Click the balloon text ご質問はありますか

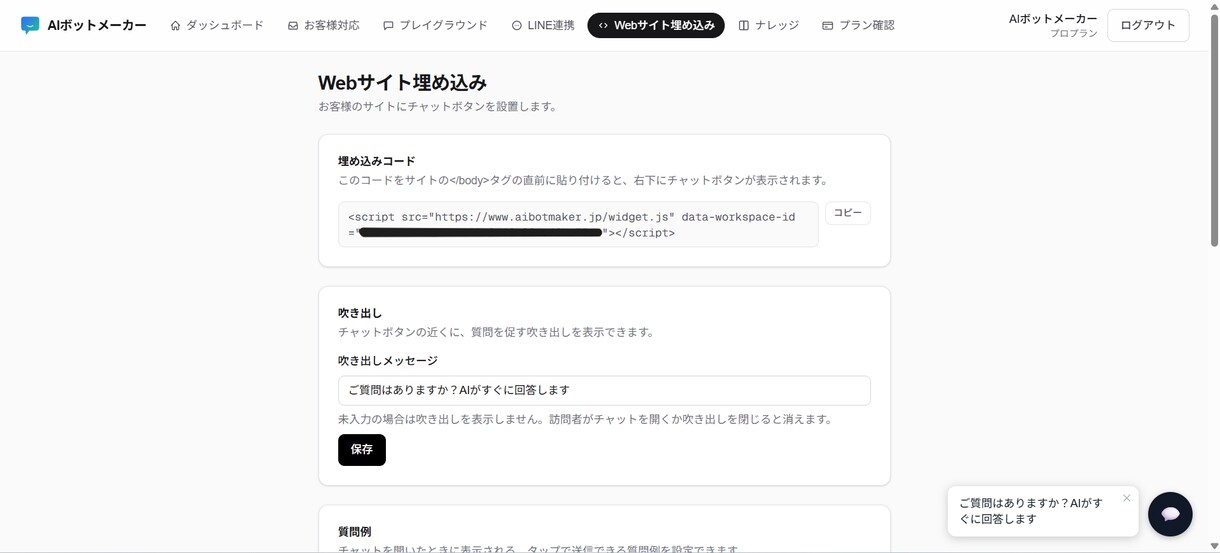(1030, 511)
